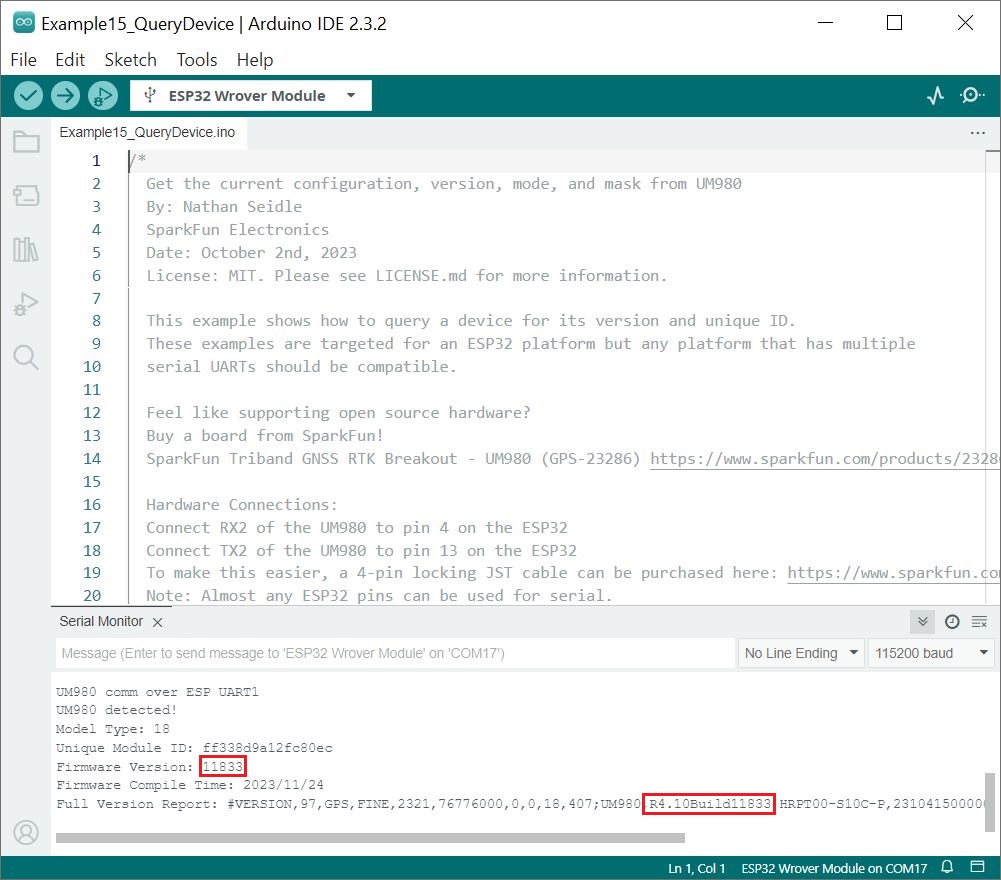Click the user account profile icon
The width and height of the screenshot is (1001, 880).
[26, 832]
